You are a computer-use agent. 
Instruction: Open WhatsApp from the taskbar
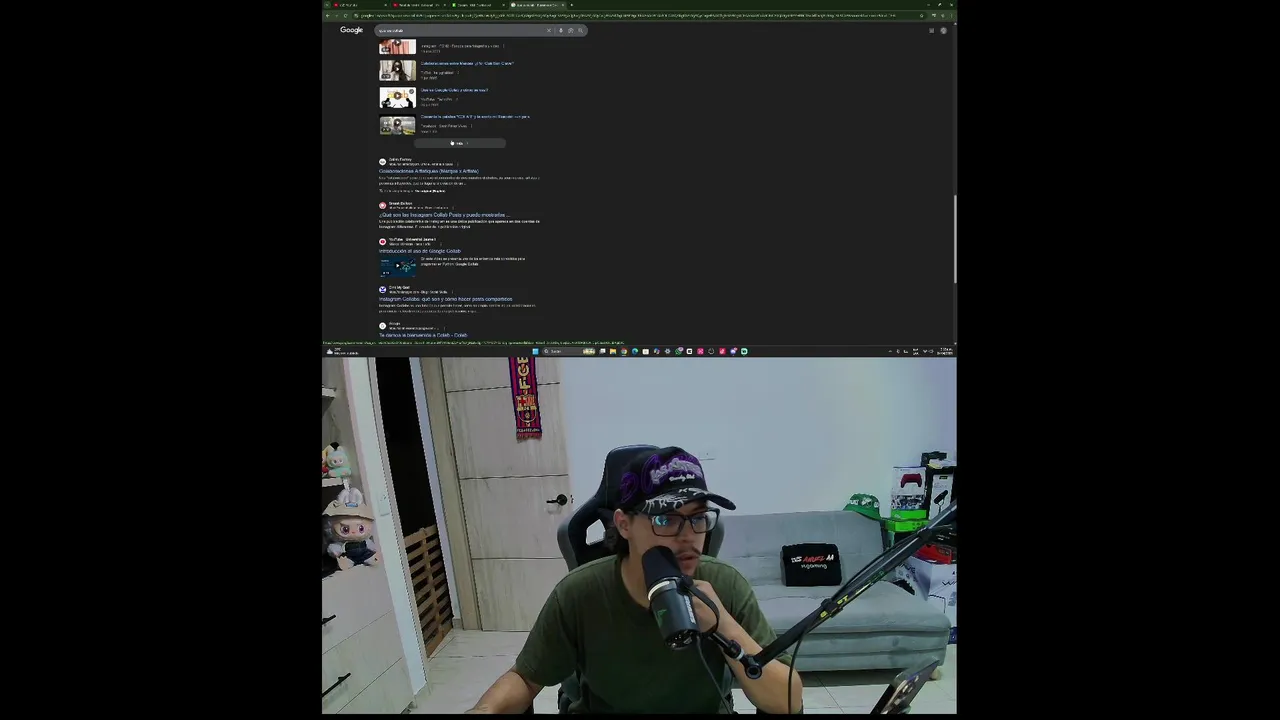point(678,351)
